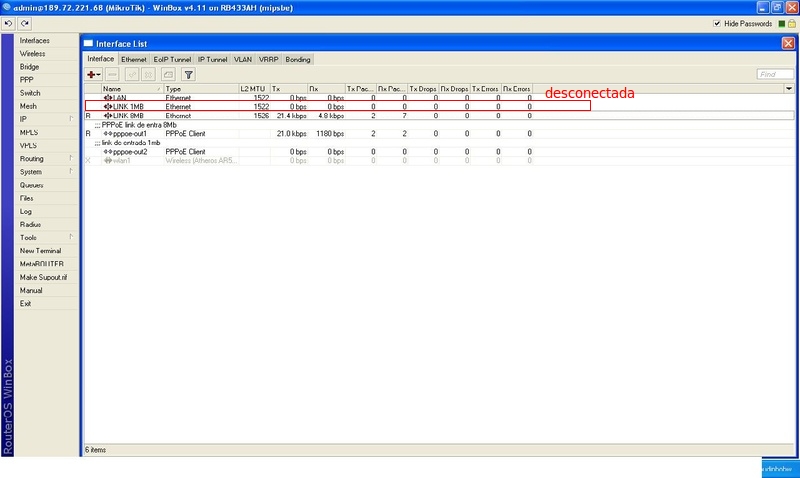Switch to the EoIP Tunnel tab
The image size is (800, 478).
click(172, 59)
